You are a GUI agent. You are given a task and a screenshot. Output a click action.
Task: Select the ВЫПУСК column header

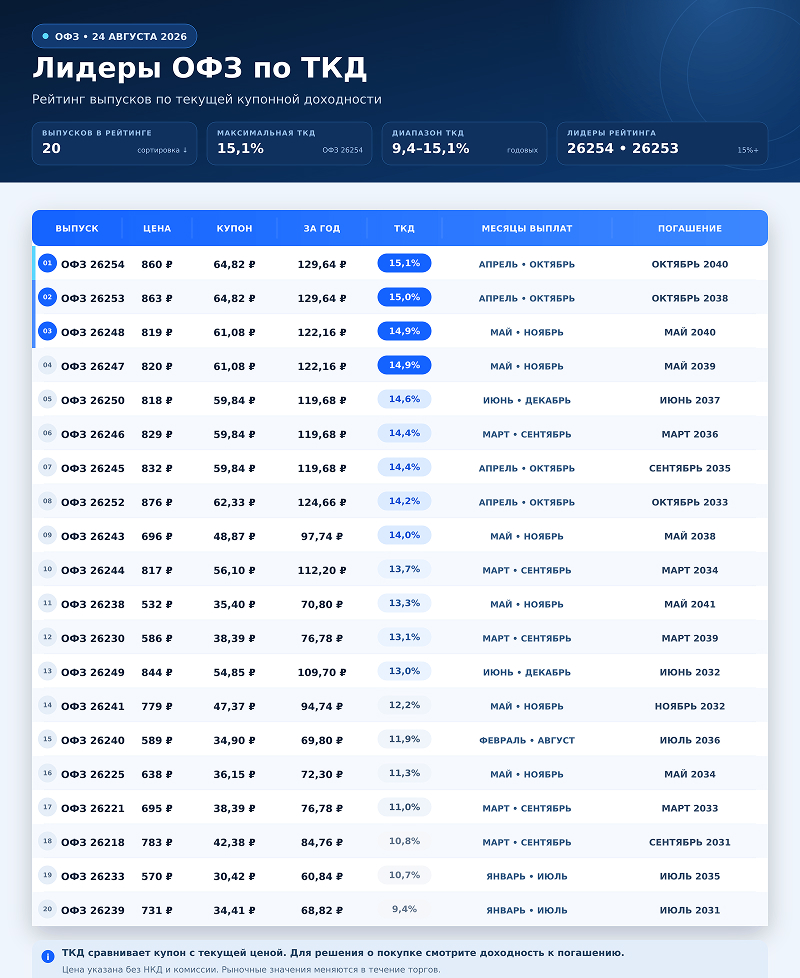pyautogui.click(x=77, y=228)
